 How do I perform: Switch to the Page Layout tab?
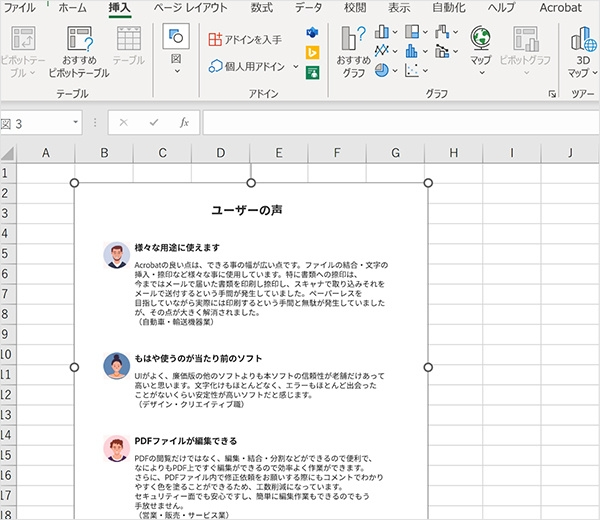coord(191,7)
